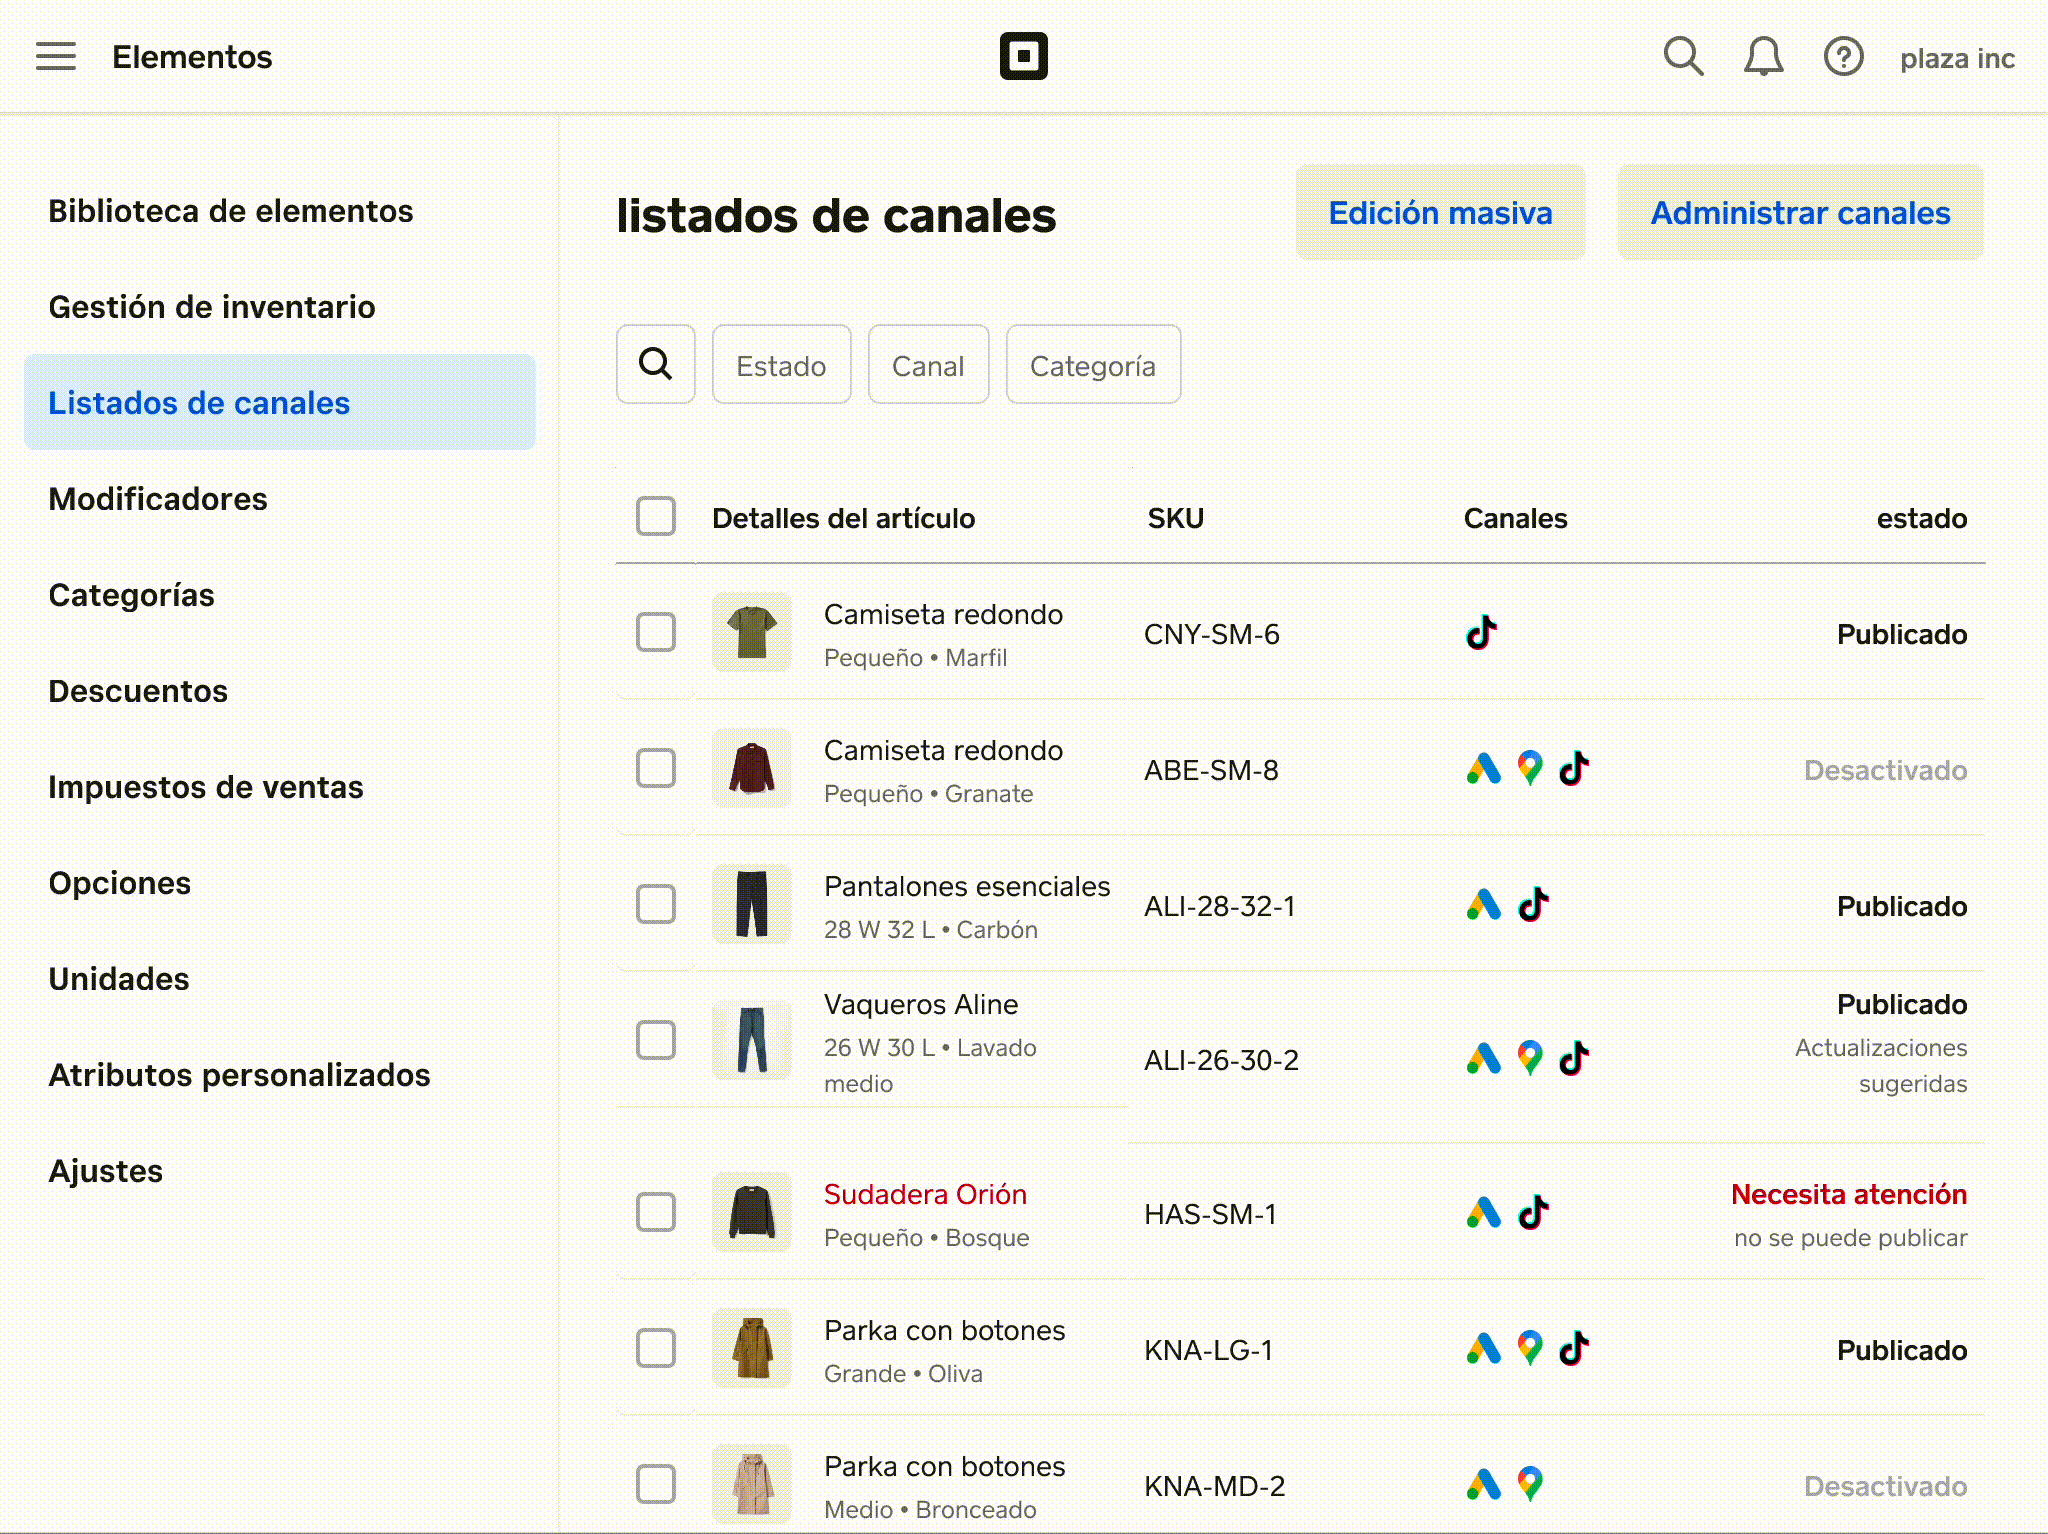The height and width of the screenshot is (1534, 2048).
Task: Open the notifications bell
Action: pyautogui.click(x=1763, y=57)
